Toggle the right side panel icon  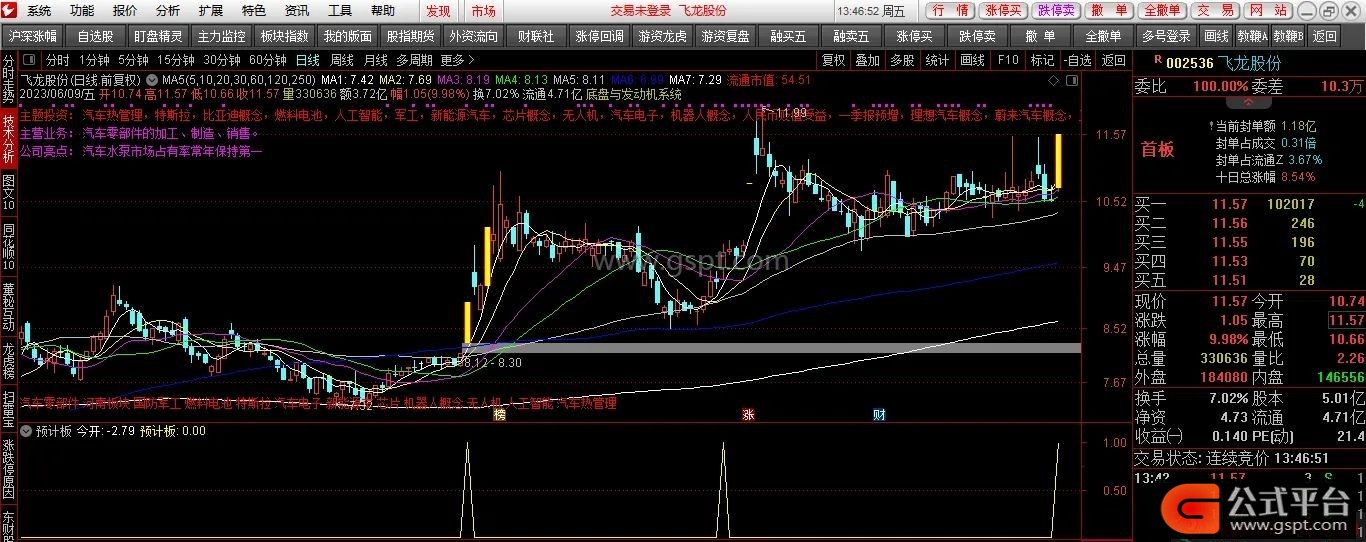[x=1073, y=79]
